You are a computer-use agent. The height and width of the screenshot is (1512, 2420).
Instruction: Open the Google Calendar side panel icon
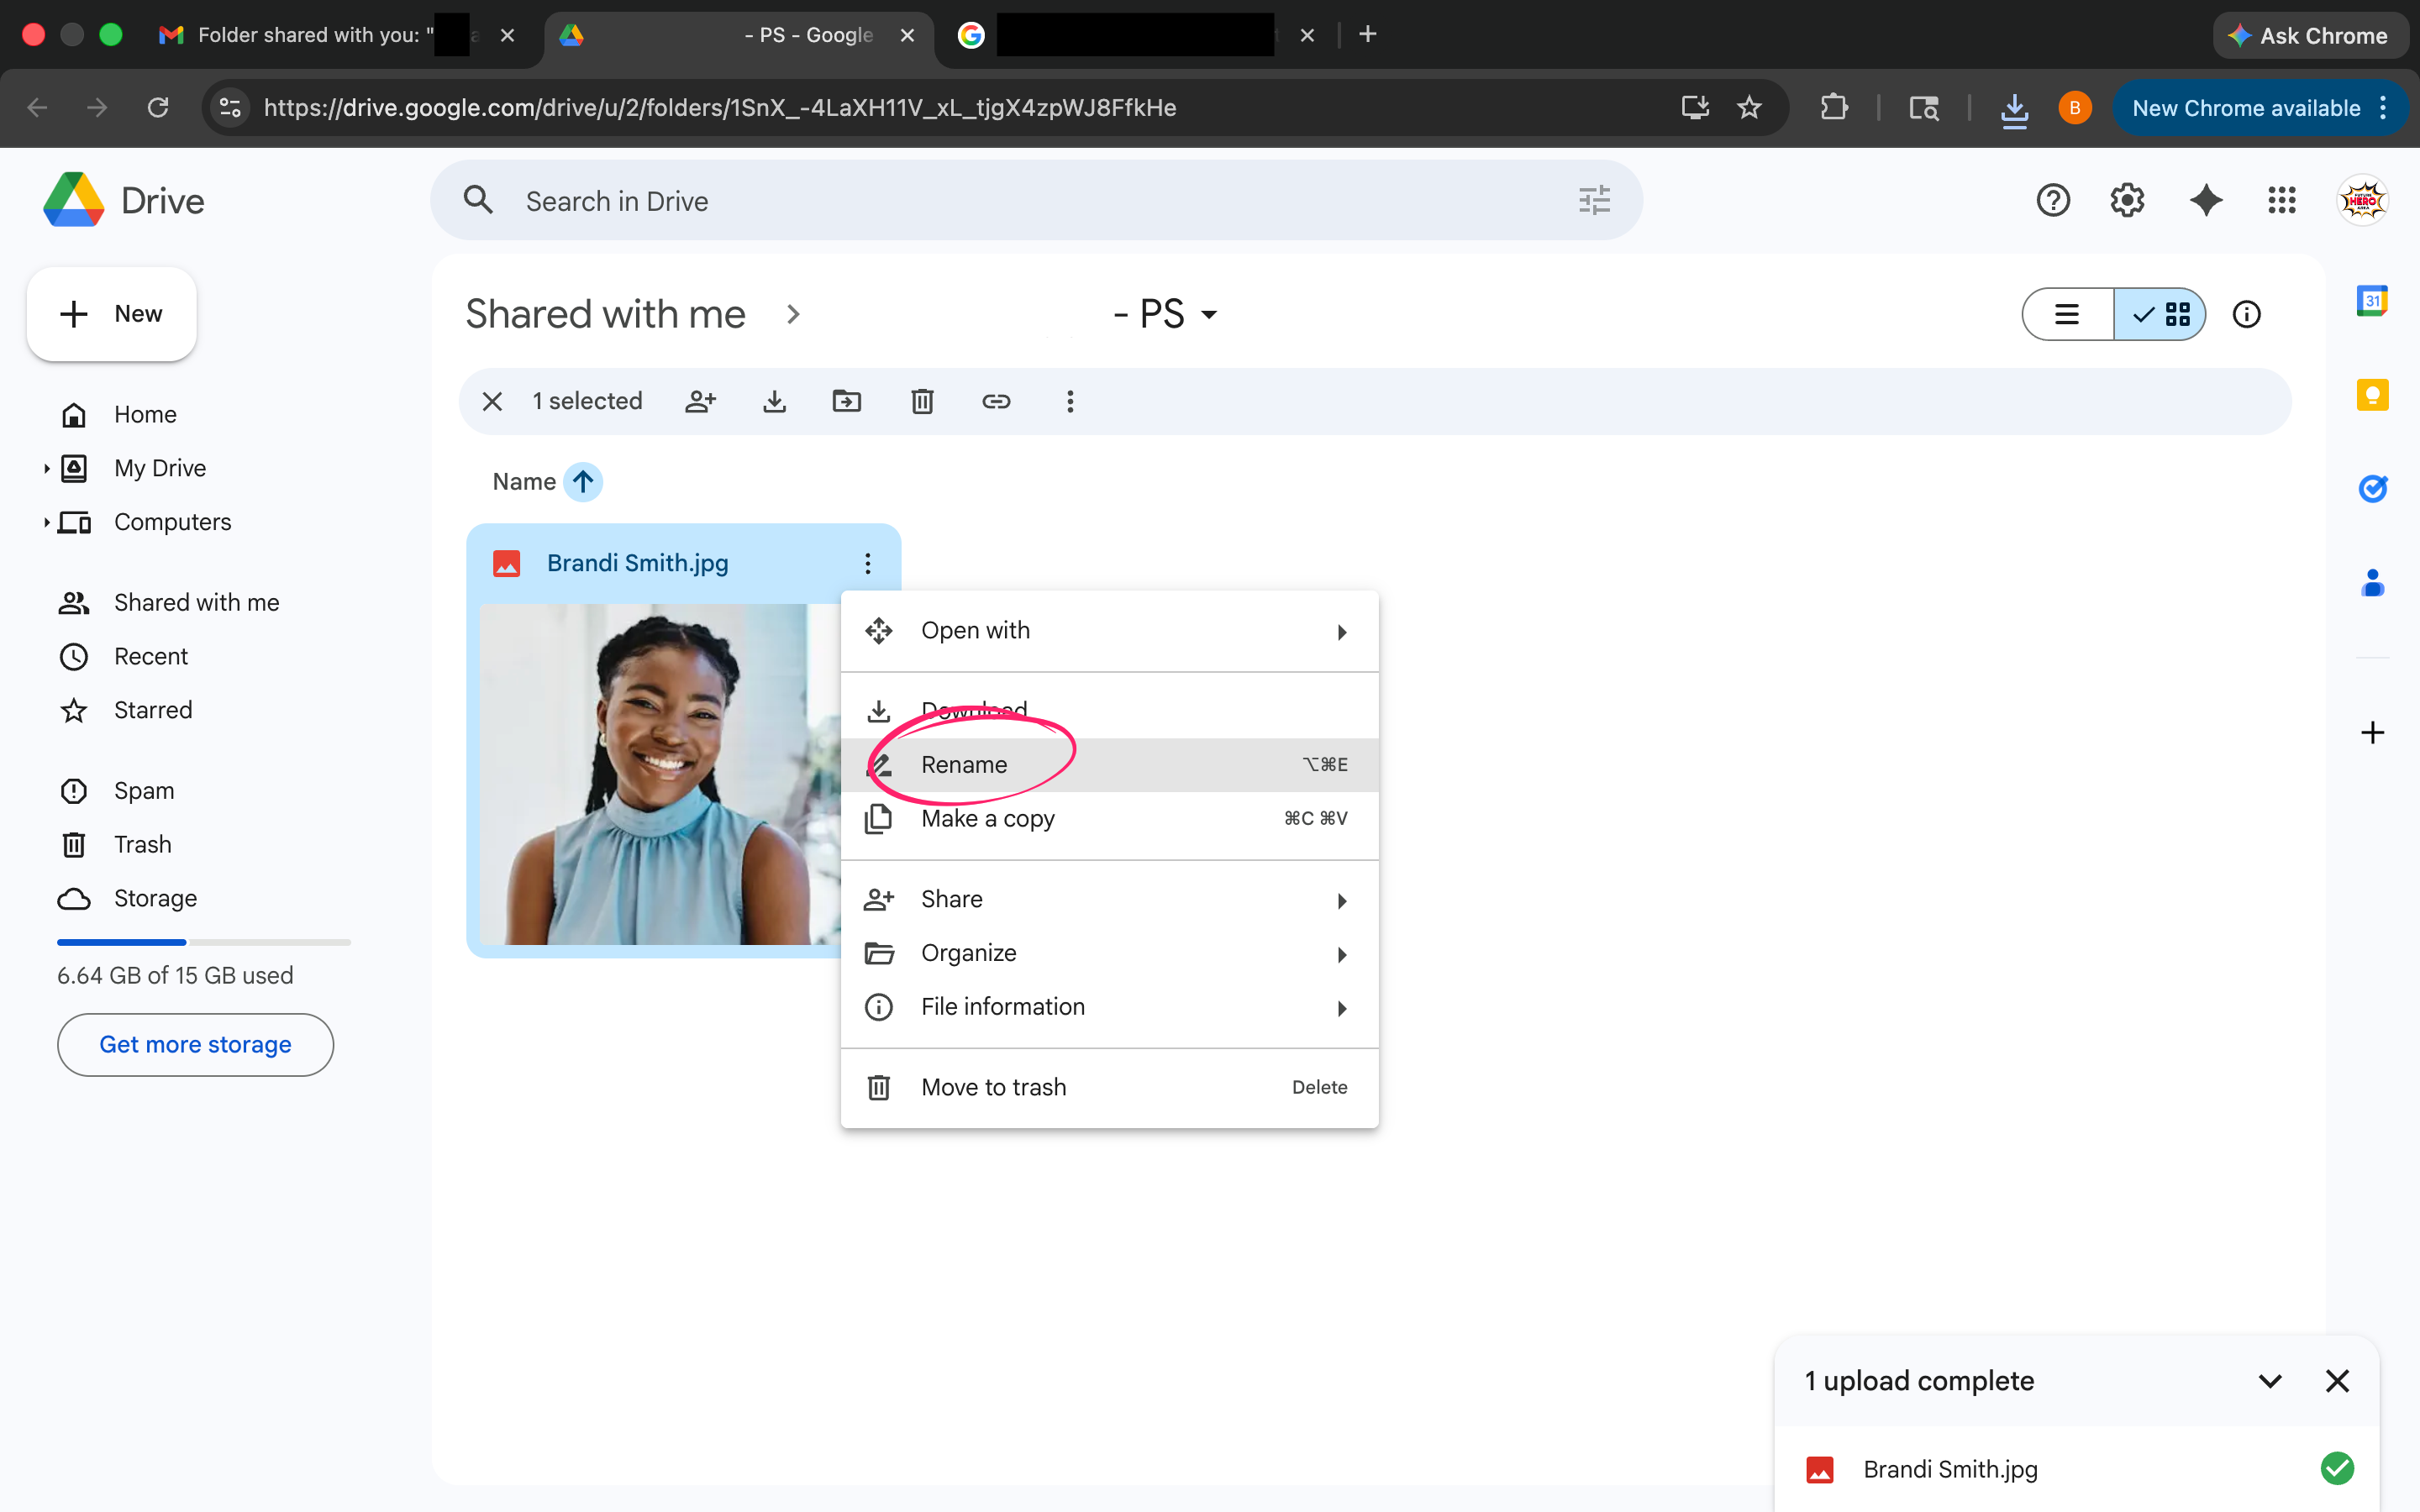pyautogui.click(x=2372, y=300)
